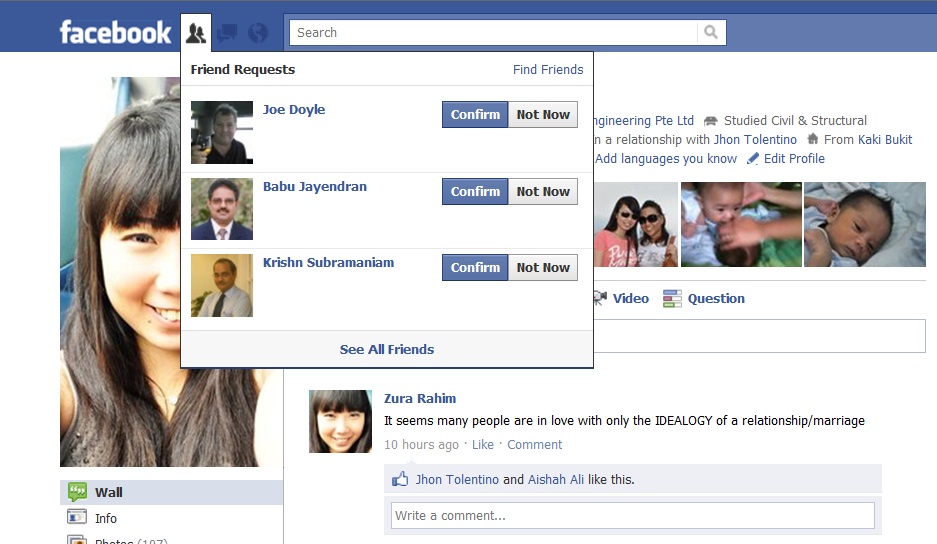Click the Comment link under the post
Image resolution: width=937 pixels, height=544 pixels.
click(x=535, y=444)
